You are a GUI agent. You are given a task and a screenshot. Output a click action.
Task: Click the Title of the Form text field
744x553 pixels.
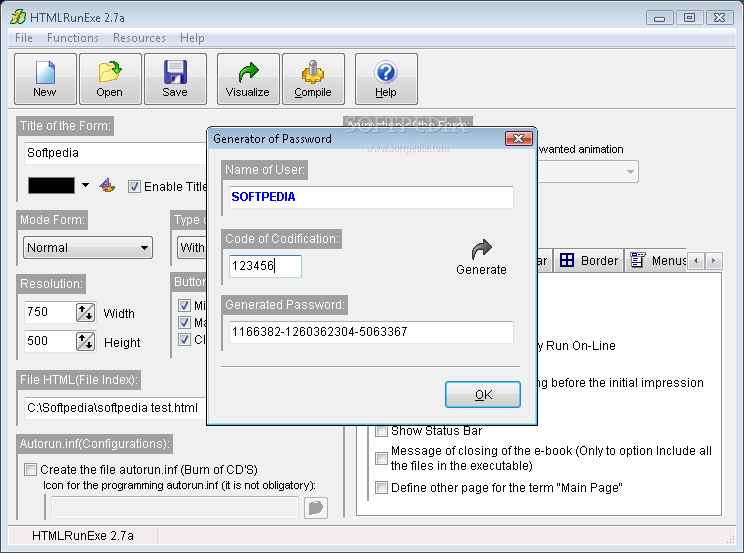115,153
